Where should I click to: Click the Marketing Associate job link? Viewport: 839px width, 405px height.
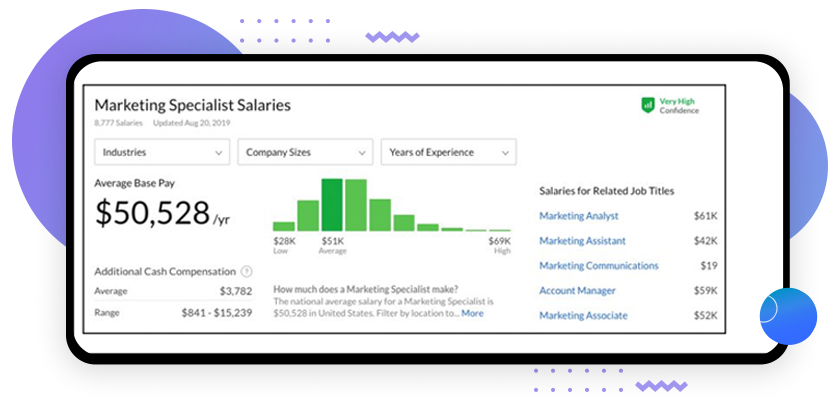coord(583,316)
